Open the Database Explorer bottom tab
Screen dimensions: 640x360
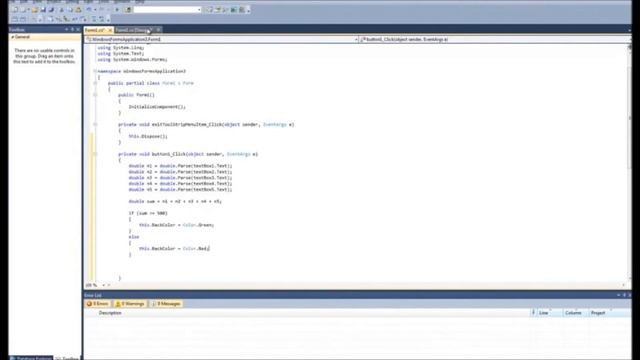pyautogui.click(x=31, y=358)
